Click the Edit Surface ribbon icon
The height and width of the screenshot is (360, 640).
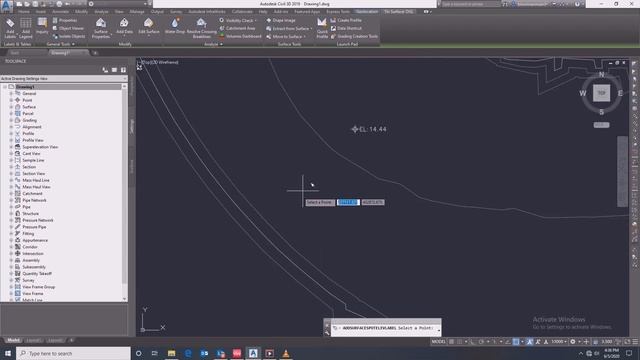tap(149, 26)
